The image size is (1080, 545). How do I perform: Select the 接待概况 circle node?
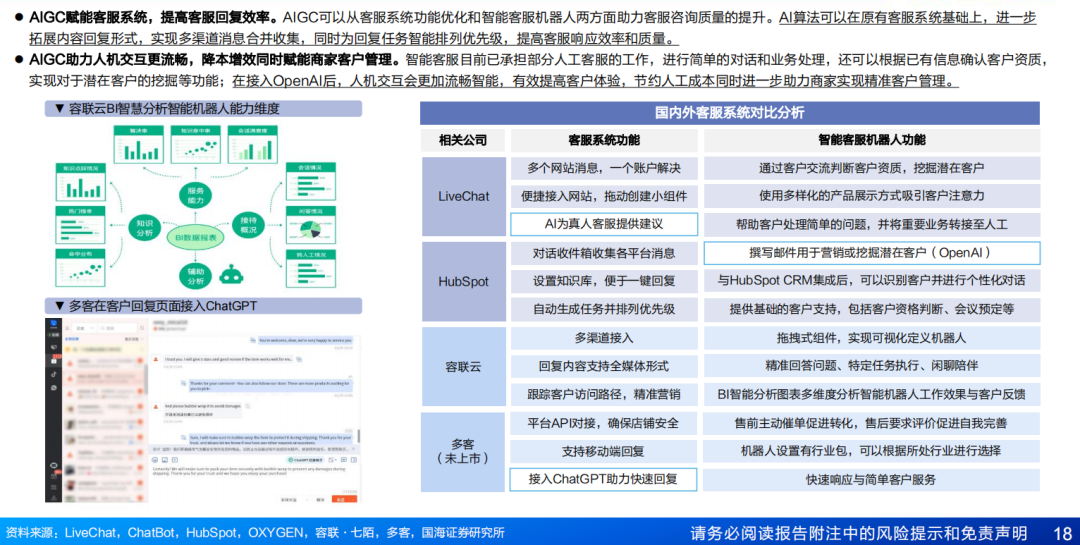coord(248,225)
